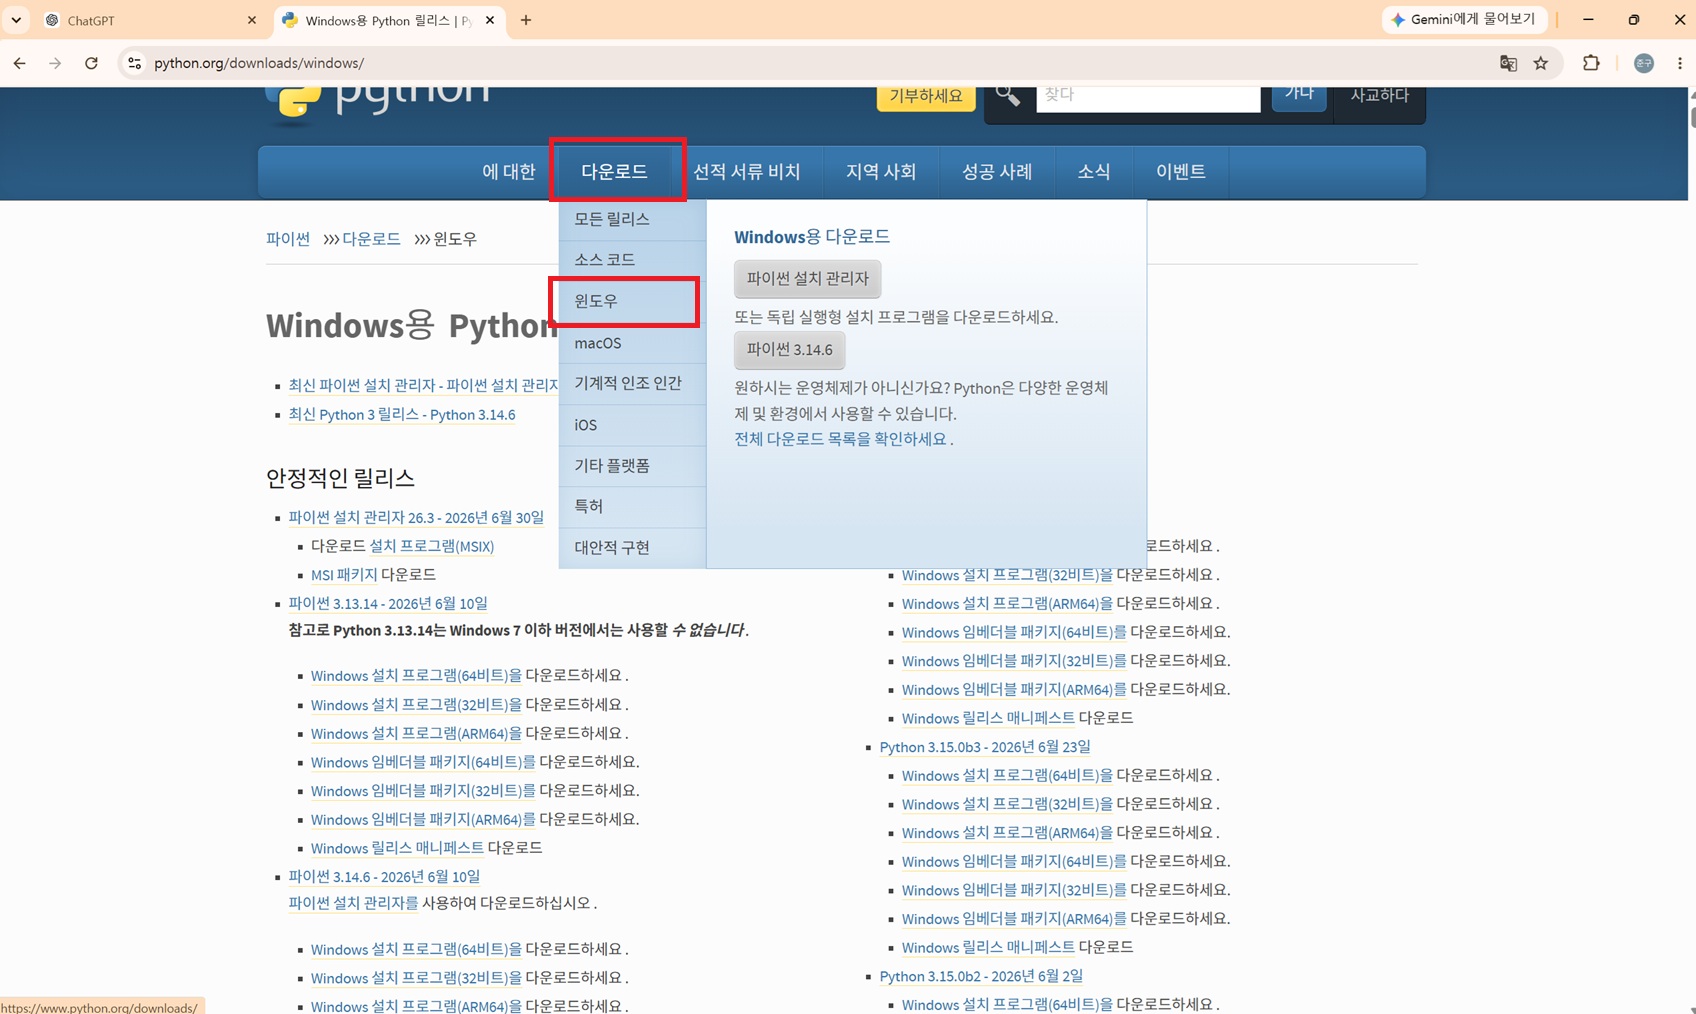1696x1014 pixels.
Task: Open 파이썬 3.14.6 - 2026년 6월 10일 link
Action: tap(384, 877)
